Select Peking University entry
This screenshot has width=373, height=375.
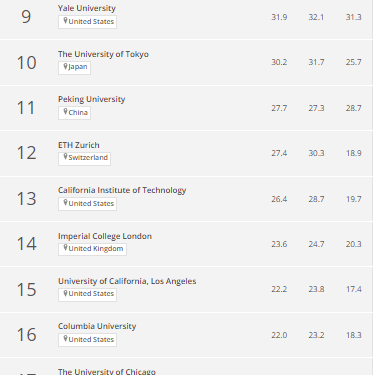(x=91, y=99)
